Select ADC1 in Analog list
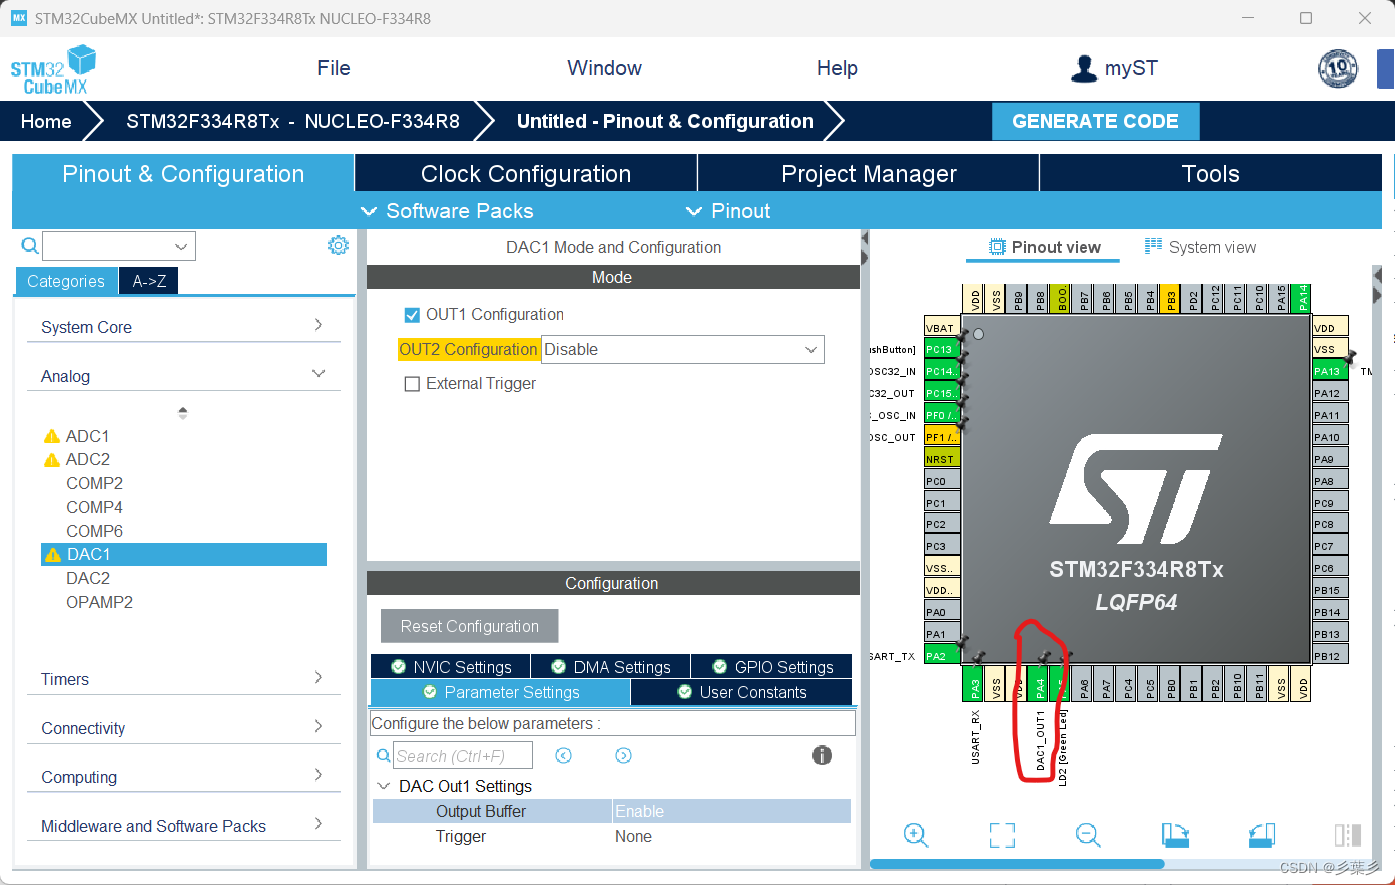 click(x=87, y=436)
